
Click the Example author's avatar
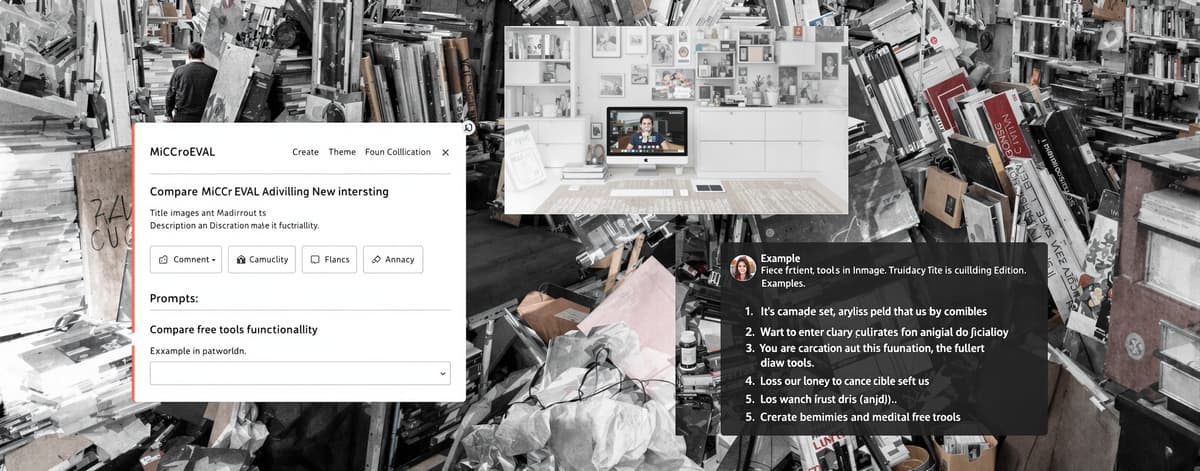click(743, 267)
